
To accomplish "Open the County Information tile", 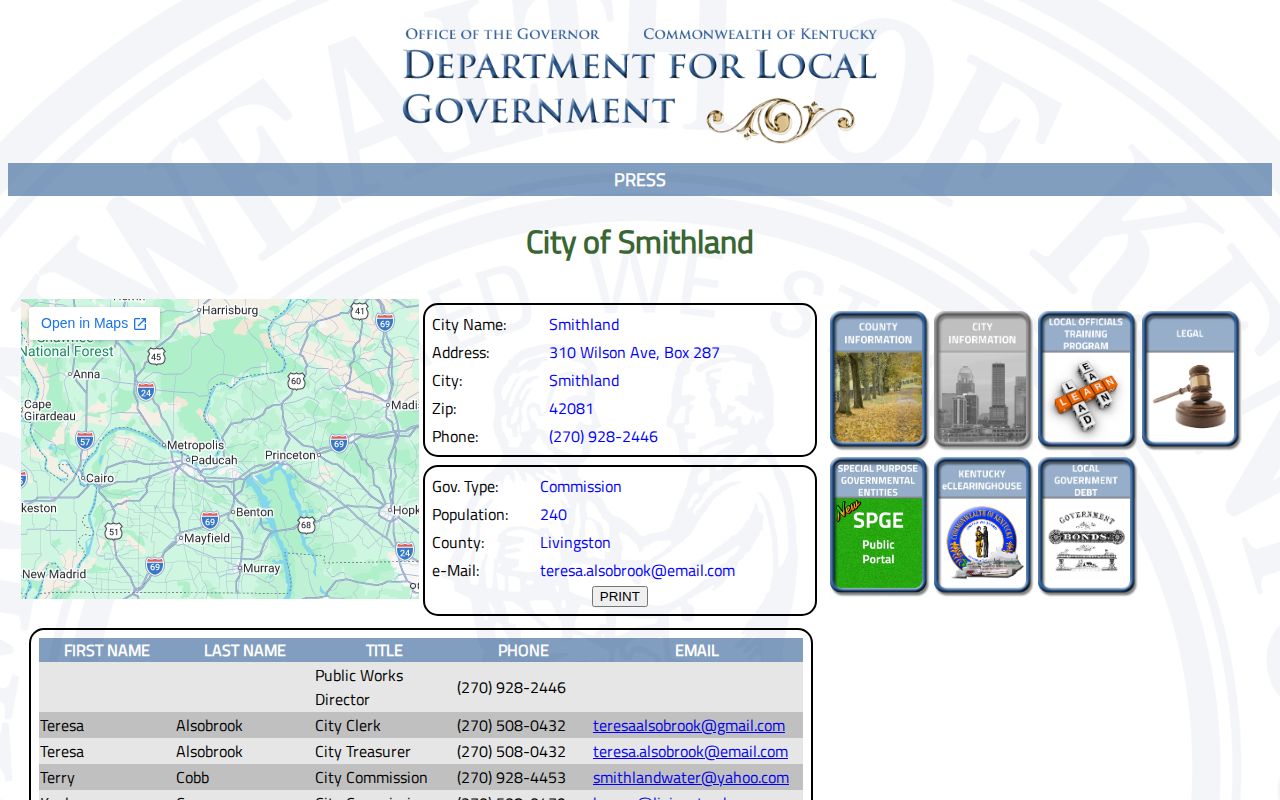I will pos(878,379).
